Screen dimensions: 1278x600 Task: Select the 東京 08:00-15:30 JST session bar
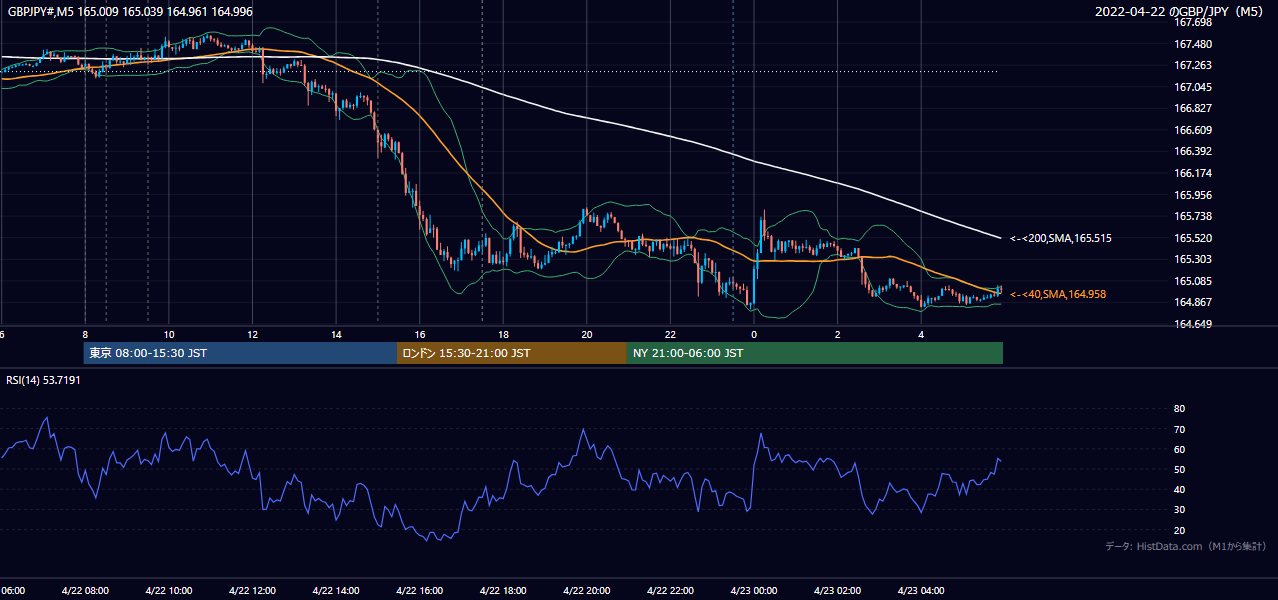point(240,353)
